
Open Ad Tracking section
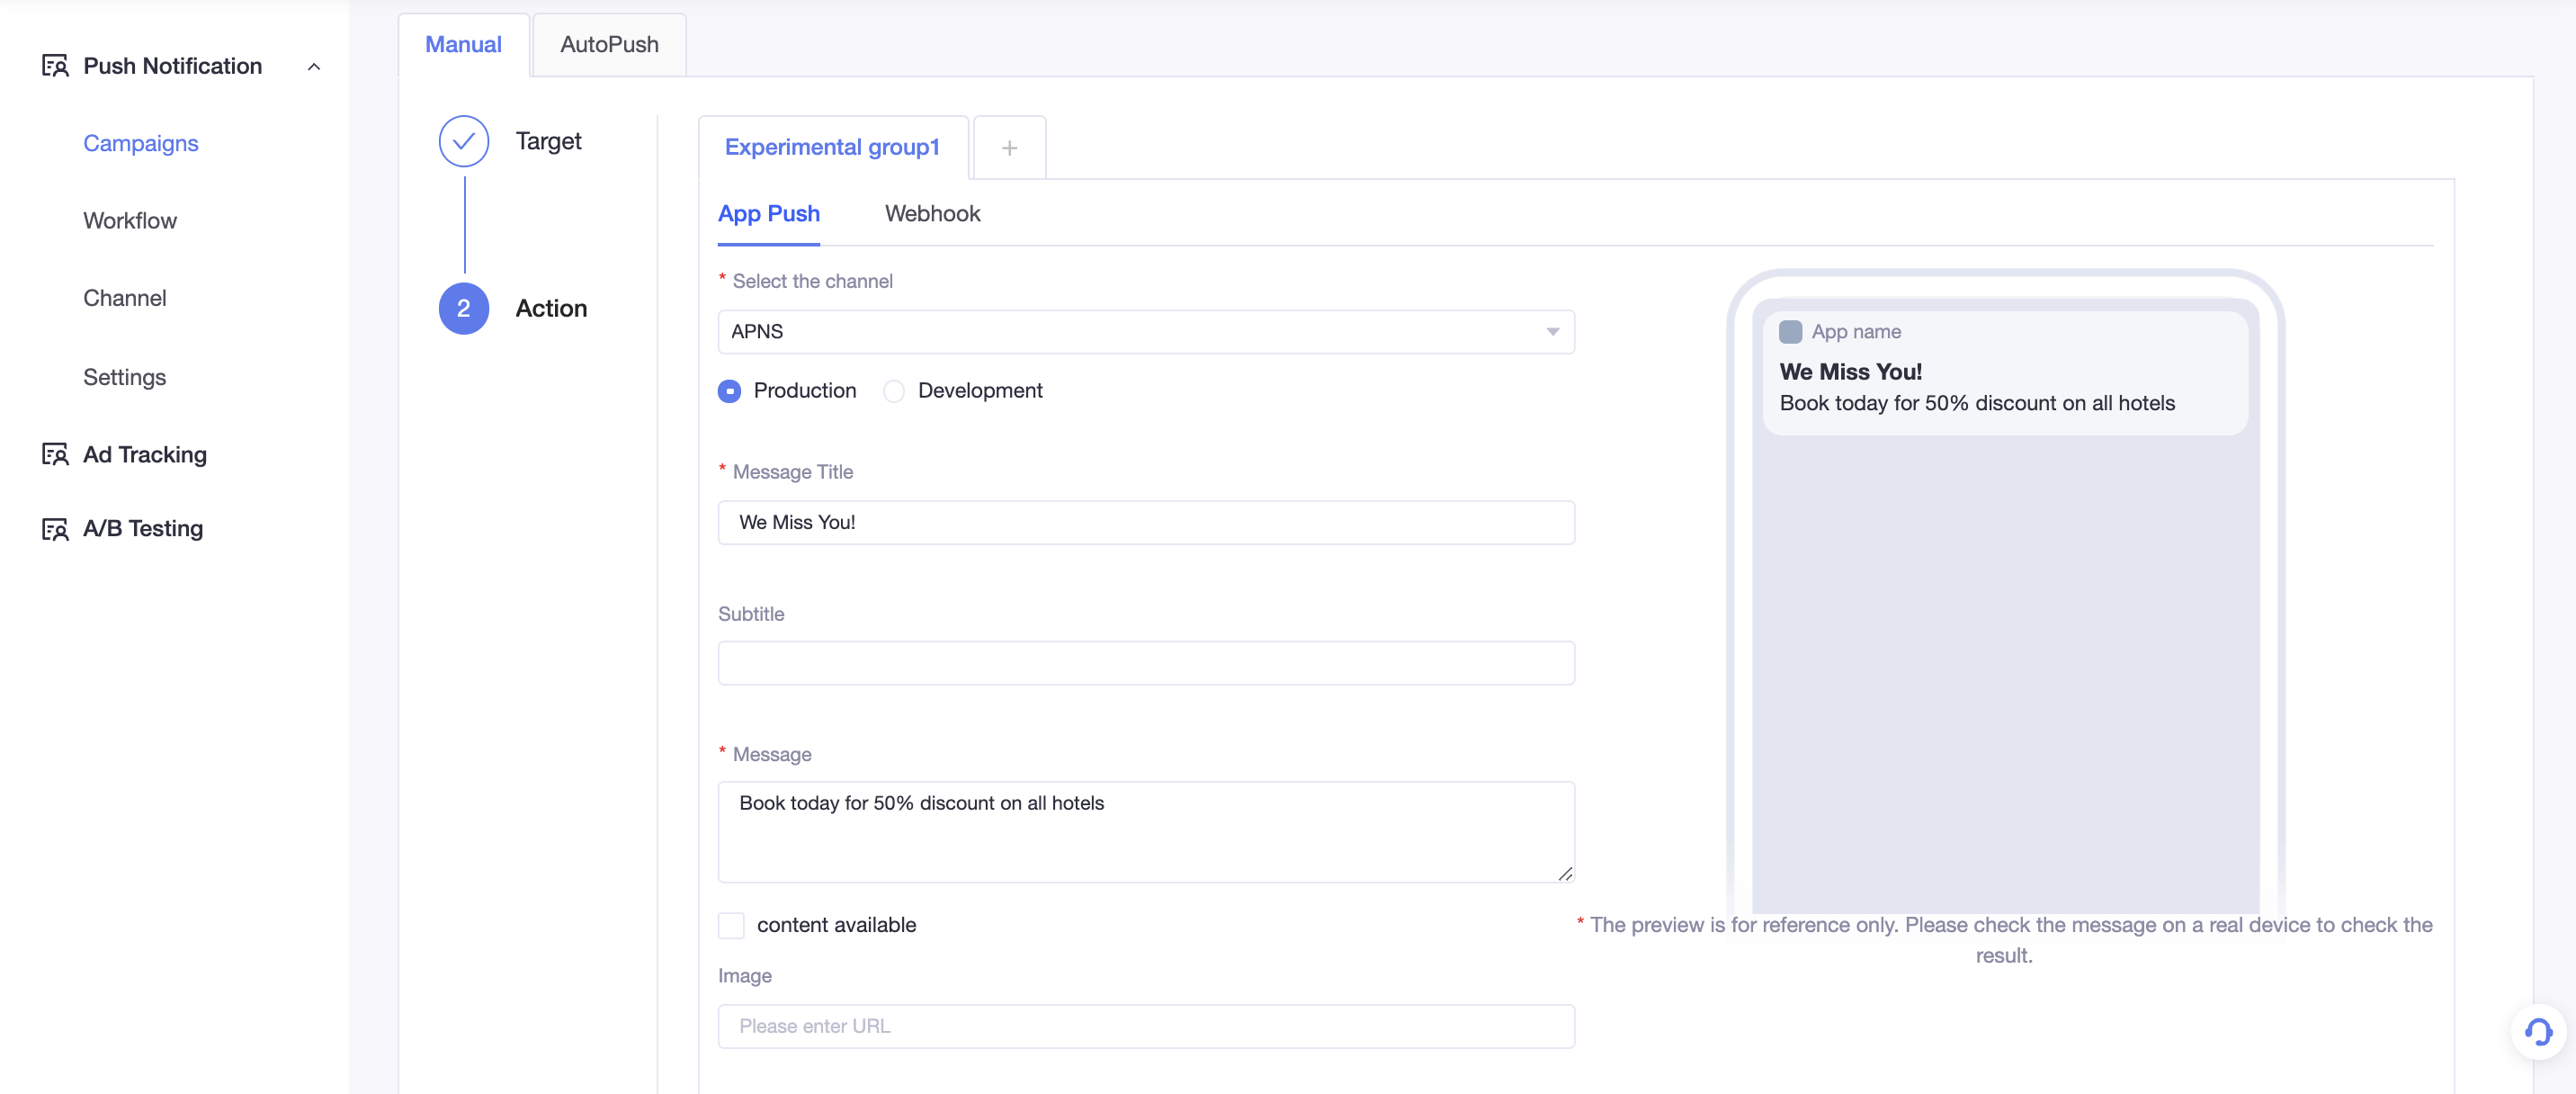[x=144, y=455]
